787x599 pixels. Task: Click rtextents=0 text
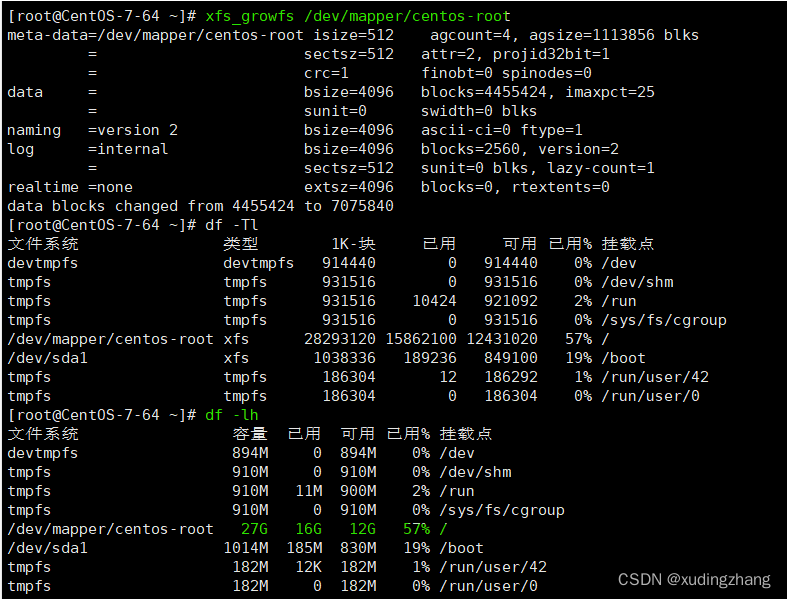(x=561, y=187)
